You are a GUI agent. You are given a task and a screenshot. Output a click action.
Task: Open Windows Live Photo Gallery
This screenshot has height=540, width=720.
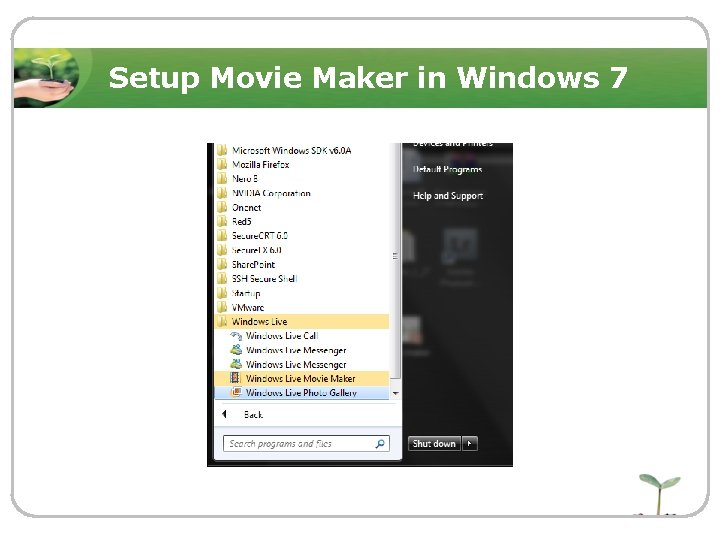point(302,393)
